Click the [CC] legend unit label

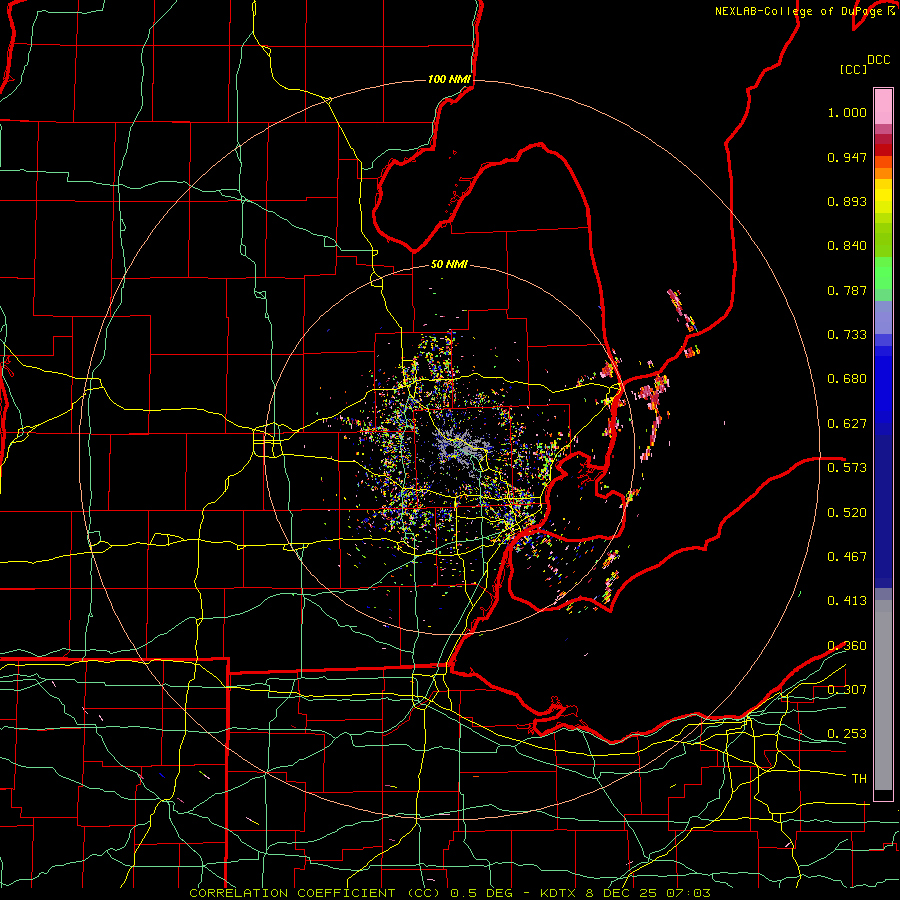coord(854,69)
